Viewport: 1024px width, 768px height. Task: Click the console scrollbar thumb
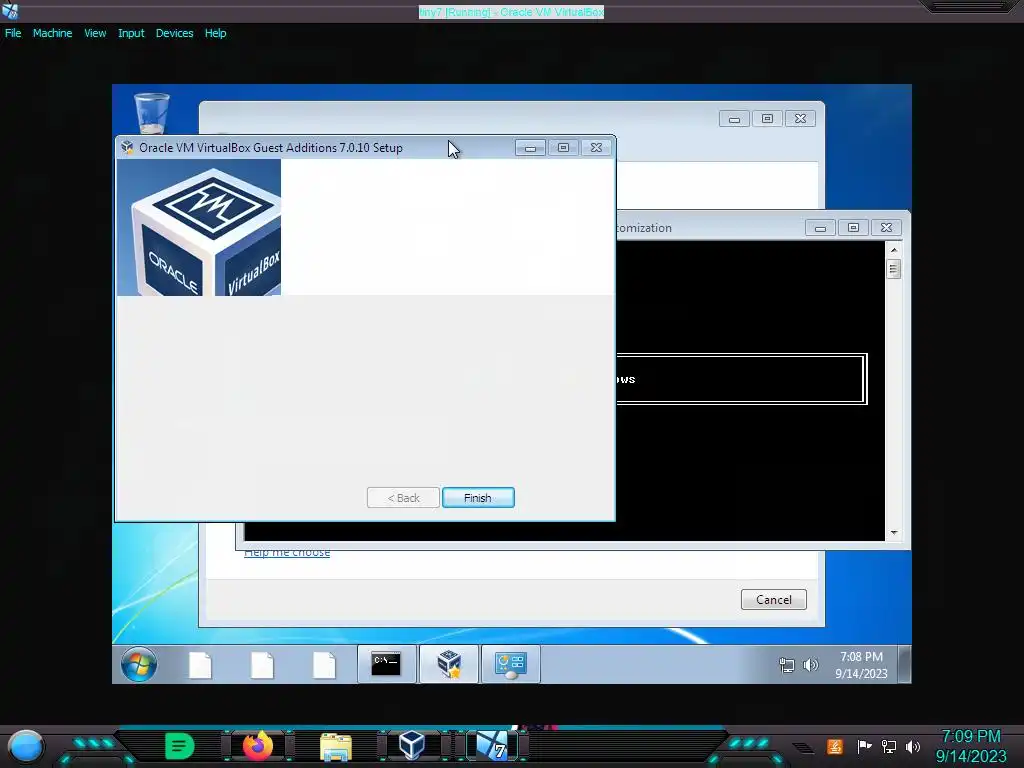894,268
